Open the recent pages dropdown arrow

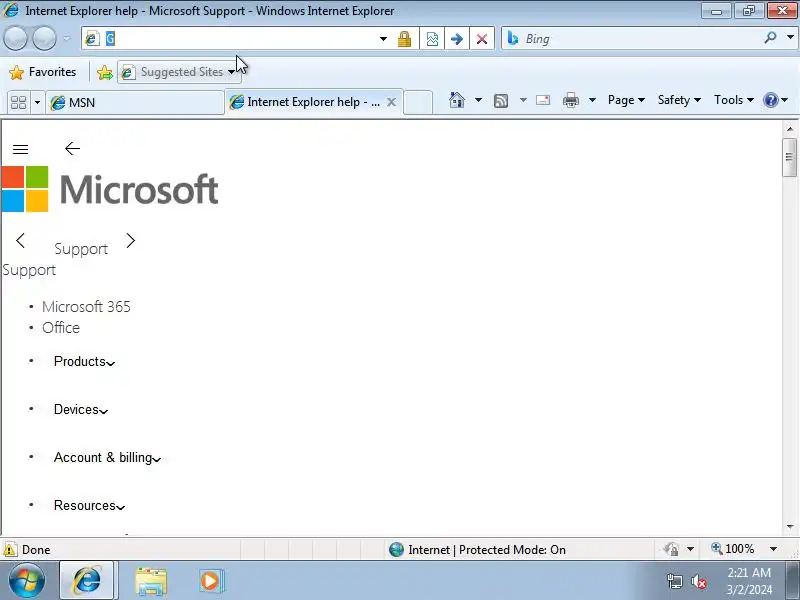tap(67, 39)
